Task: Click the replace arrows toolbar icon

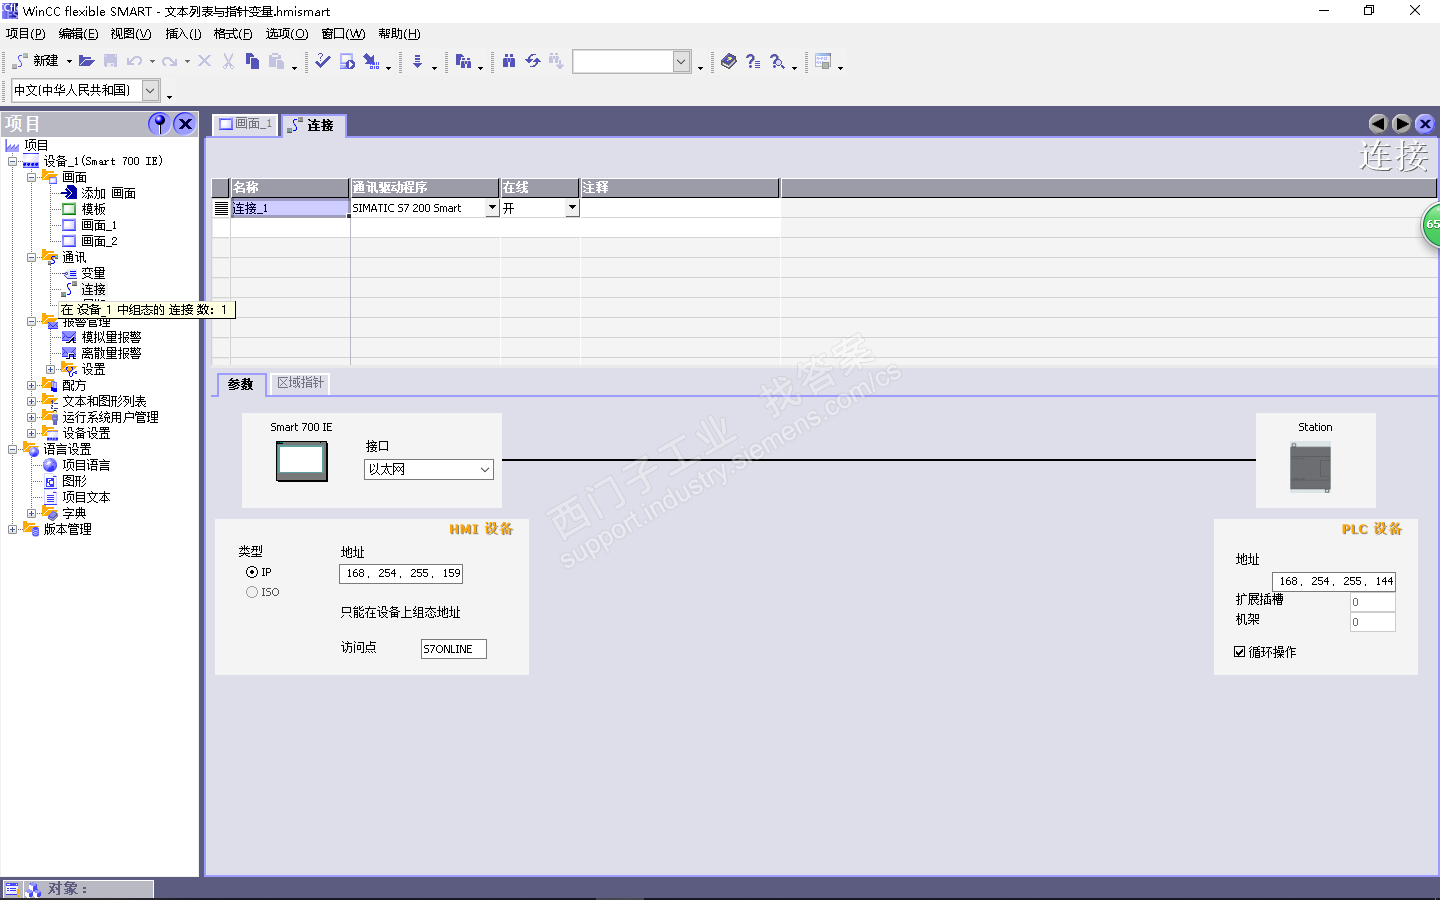Action: 533,61
